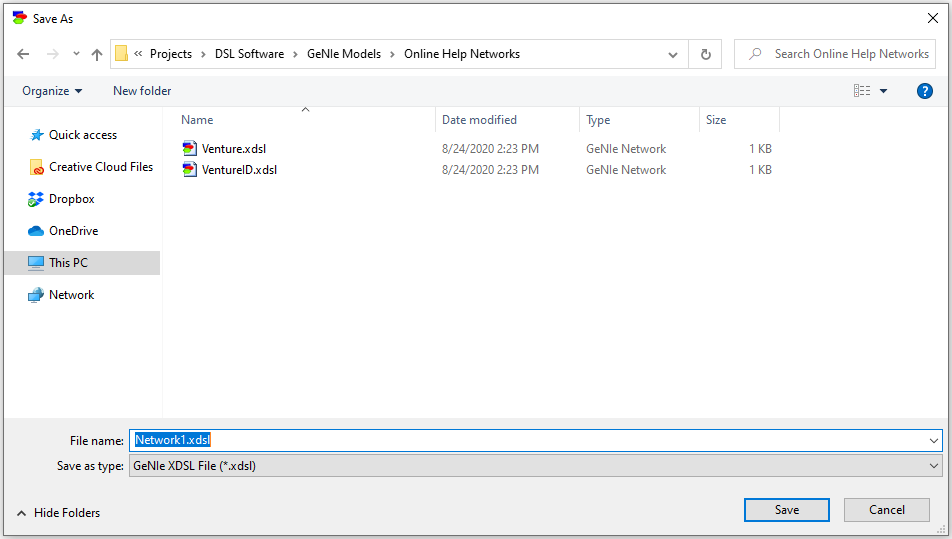This screenshot has width=952, height=539.
Task: Open Network in navigation pane
Action: click(72, 295)
